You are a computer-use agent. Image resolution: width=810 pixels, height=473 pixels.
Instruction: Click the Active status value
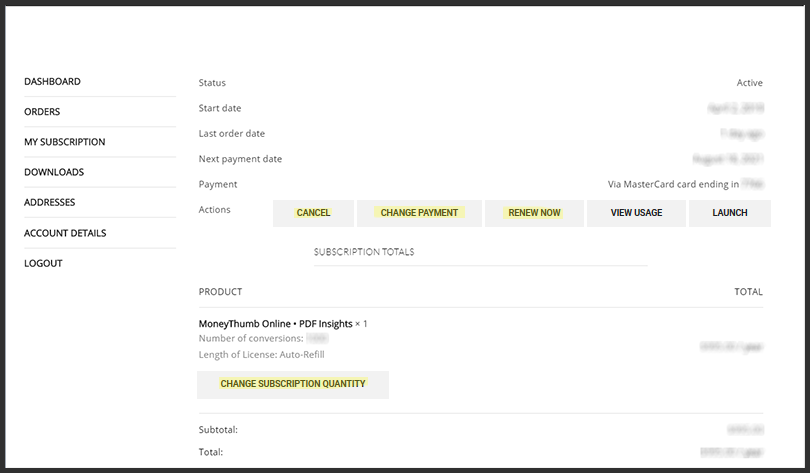[749, 83]
